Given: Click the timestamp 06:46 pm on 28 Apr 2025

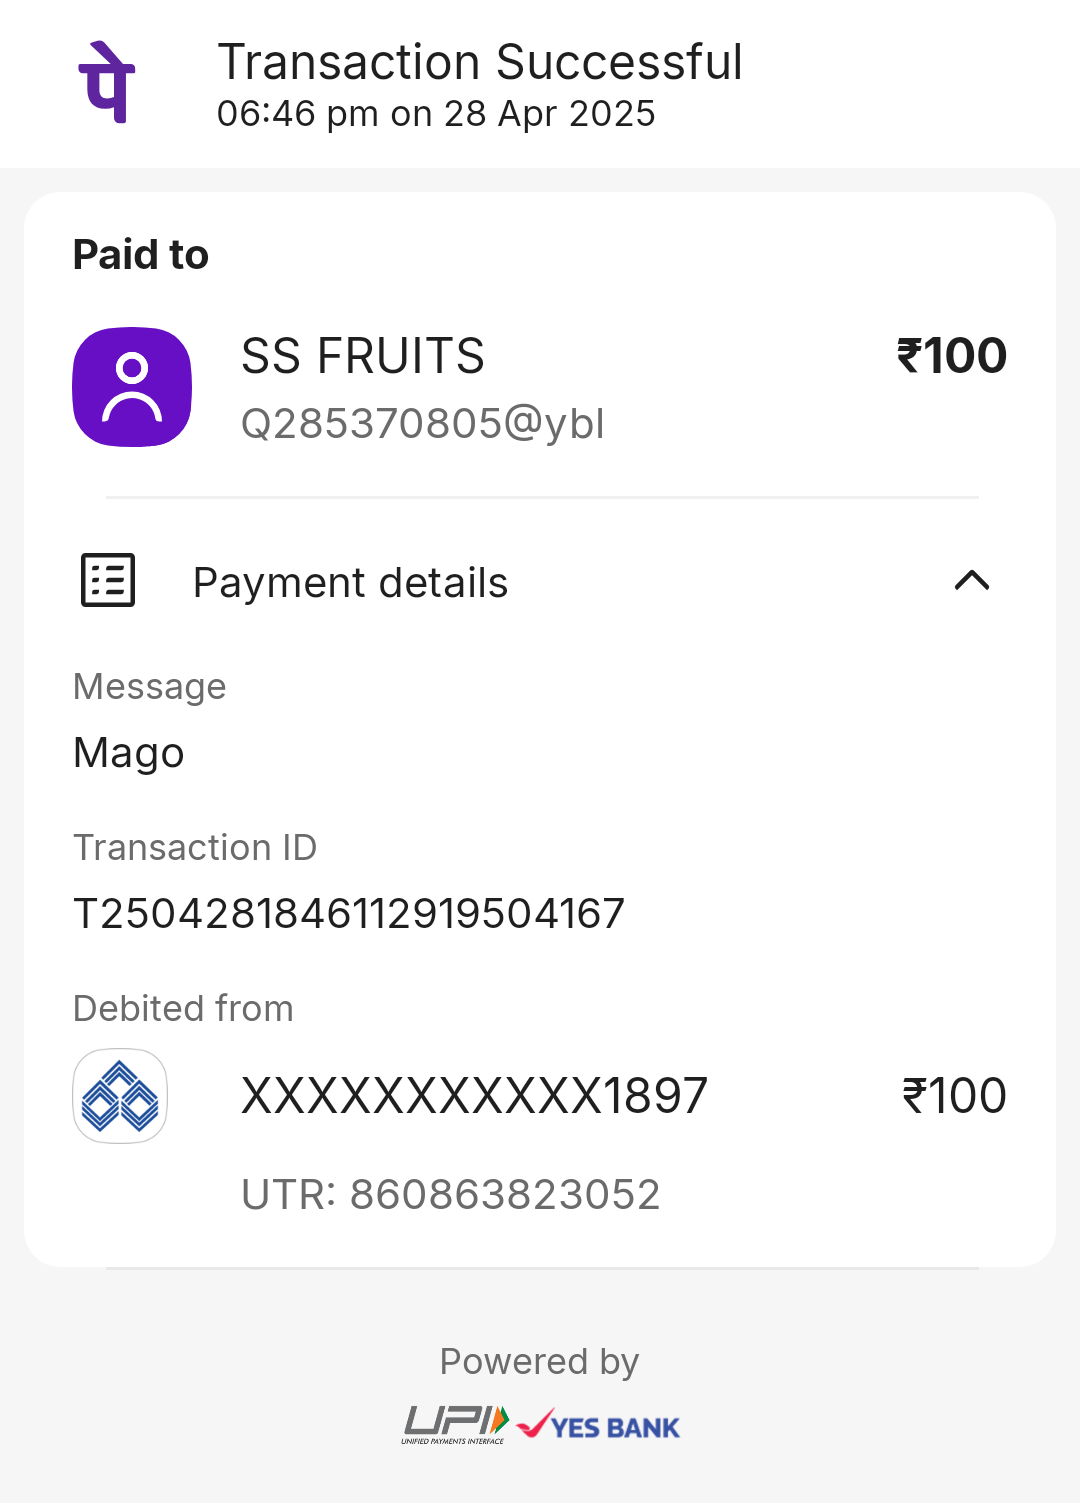Looking at the screenshot, I should point(436,114).
